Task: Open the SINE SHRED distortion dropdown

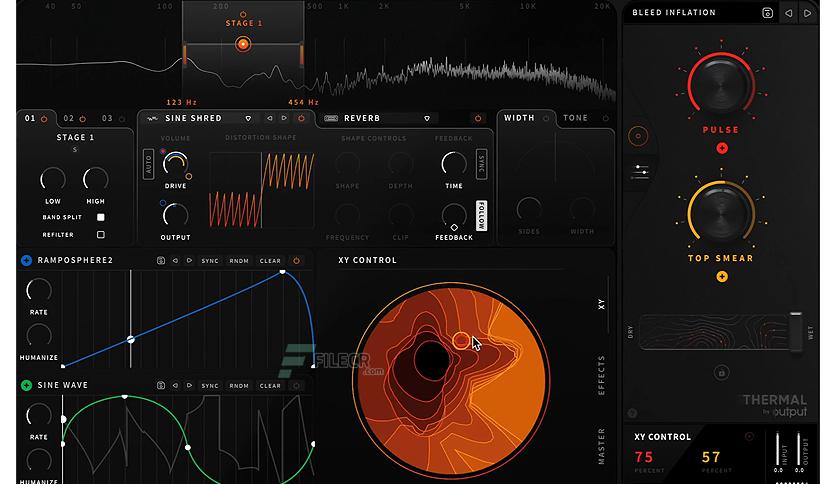Action: coord(248,118)
